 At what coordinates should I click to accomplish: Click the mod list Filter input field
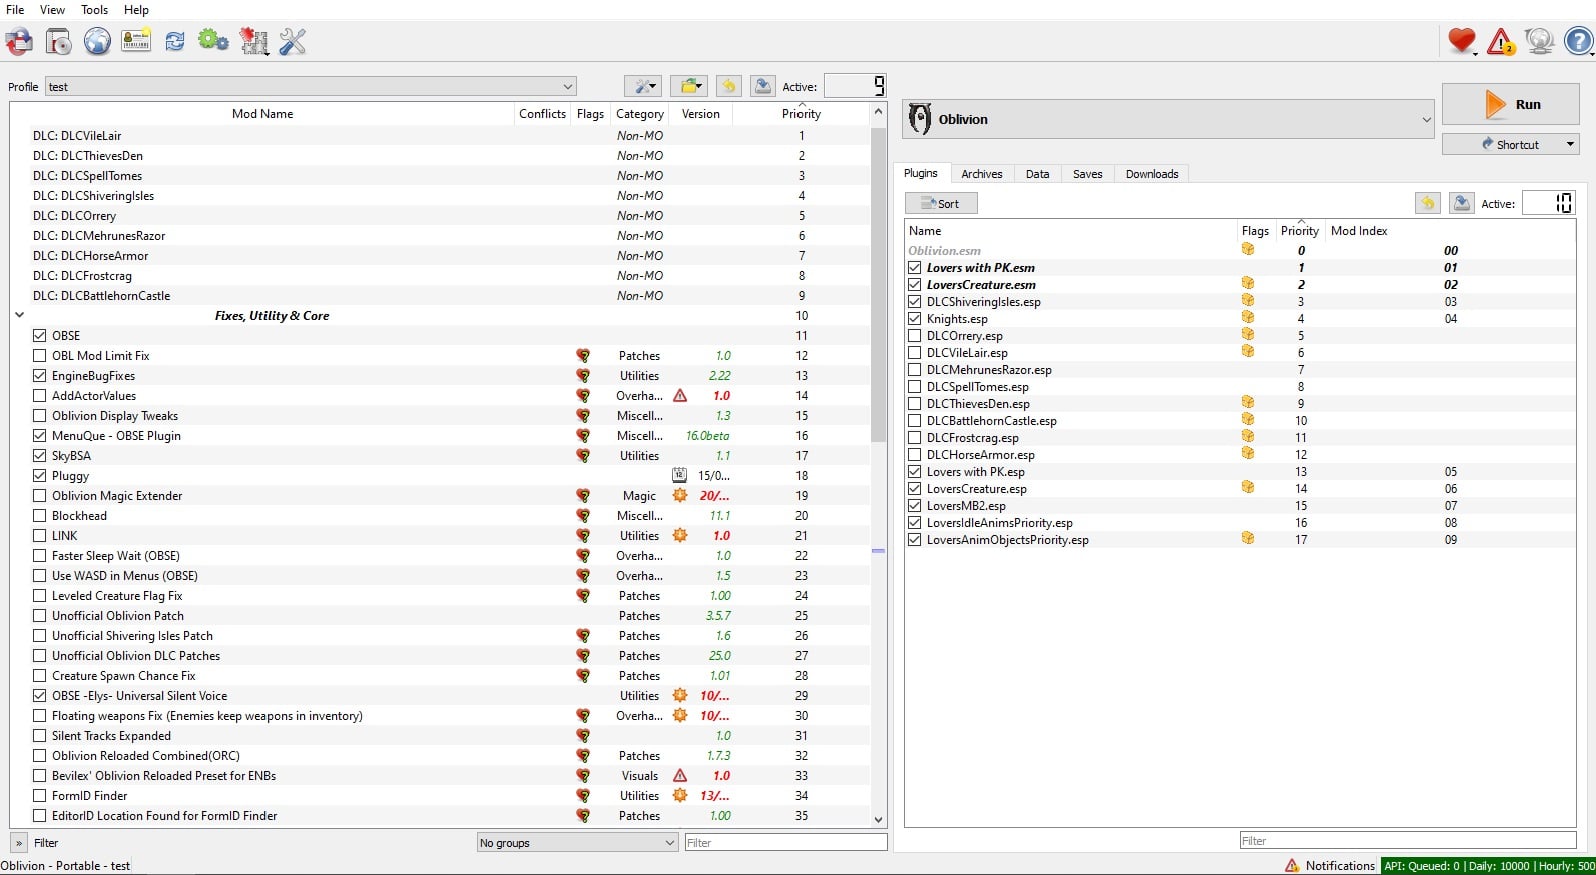[x=785, y=842]
